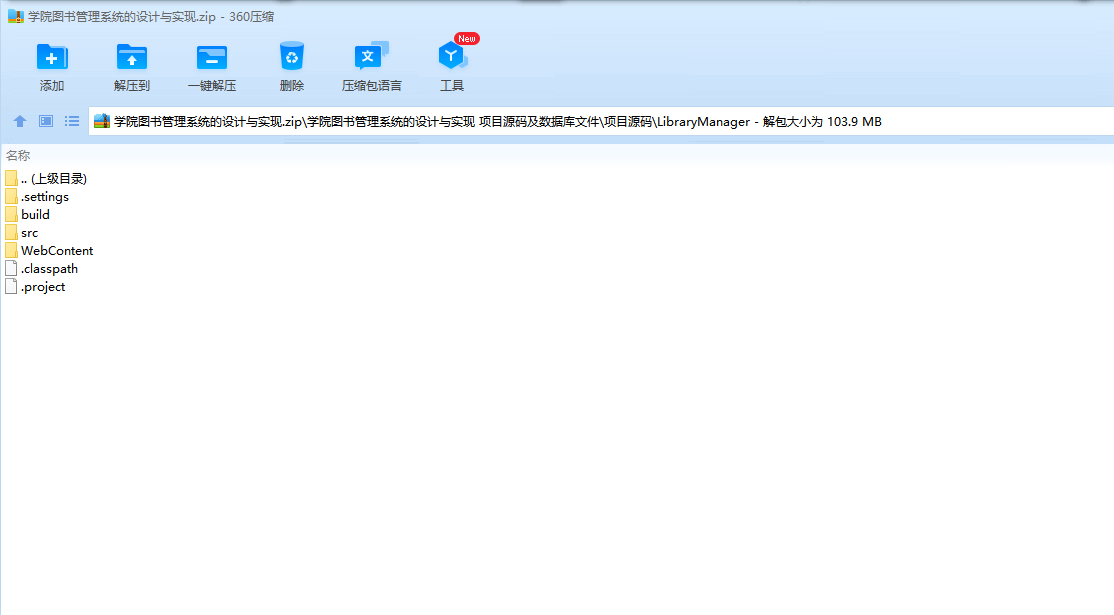Screen dimensions: 1114x615
Task: Click the 名称 column header
Action: coord(18,155)
